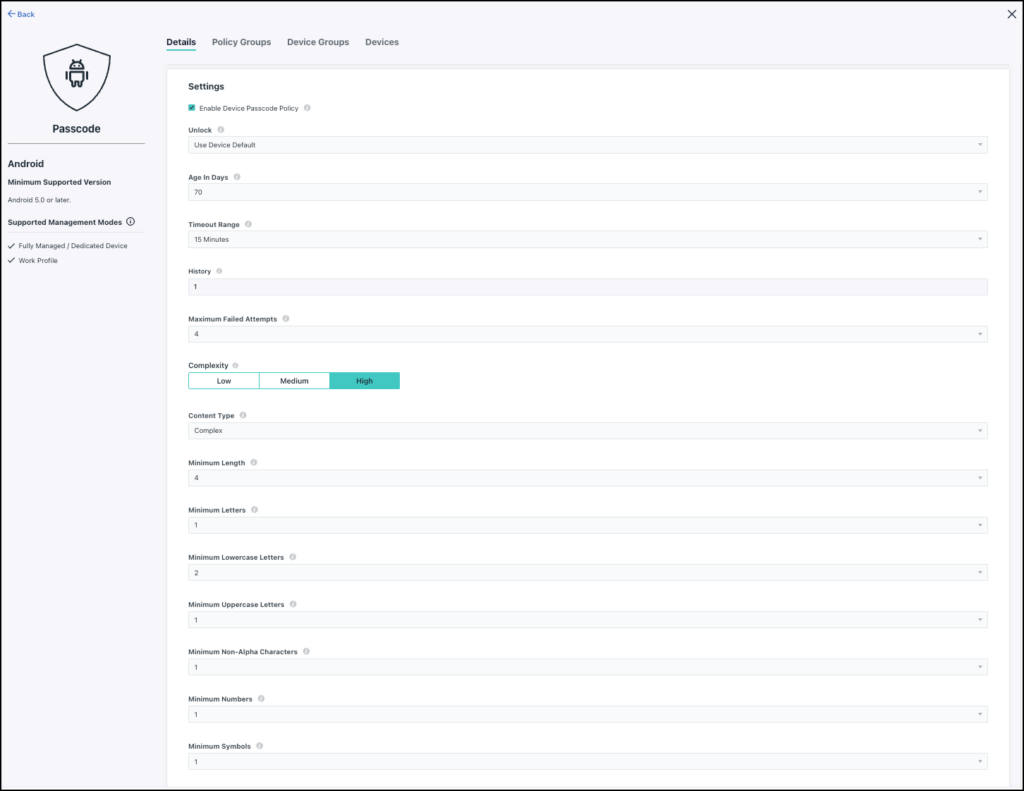
Task: Close the Passcode policy panel
Action: (1009, 14)
